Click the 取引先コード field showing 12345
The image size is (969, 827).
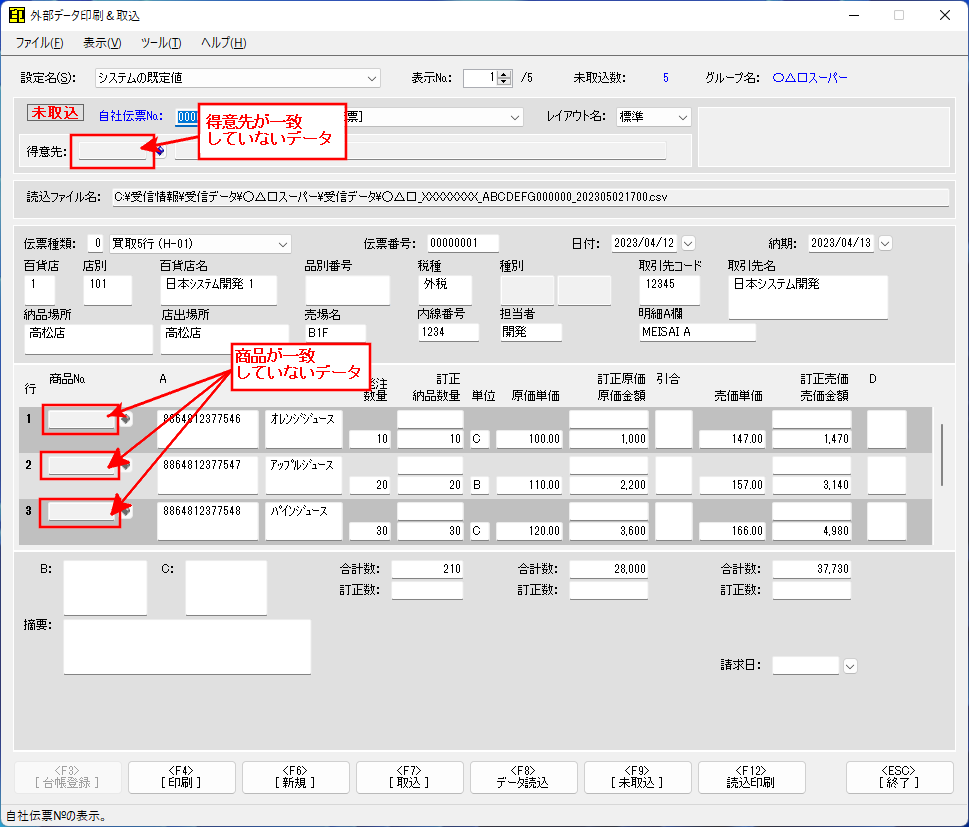(669, 290)
